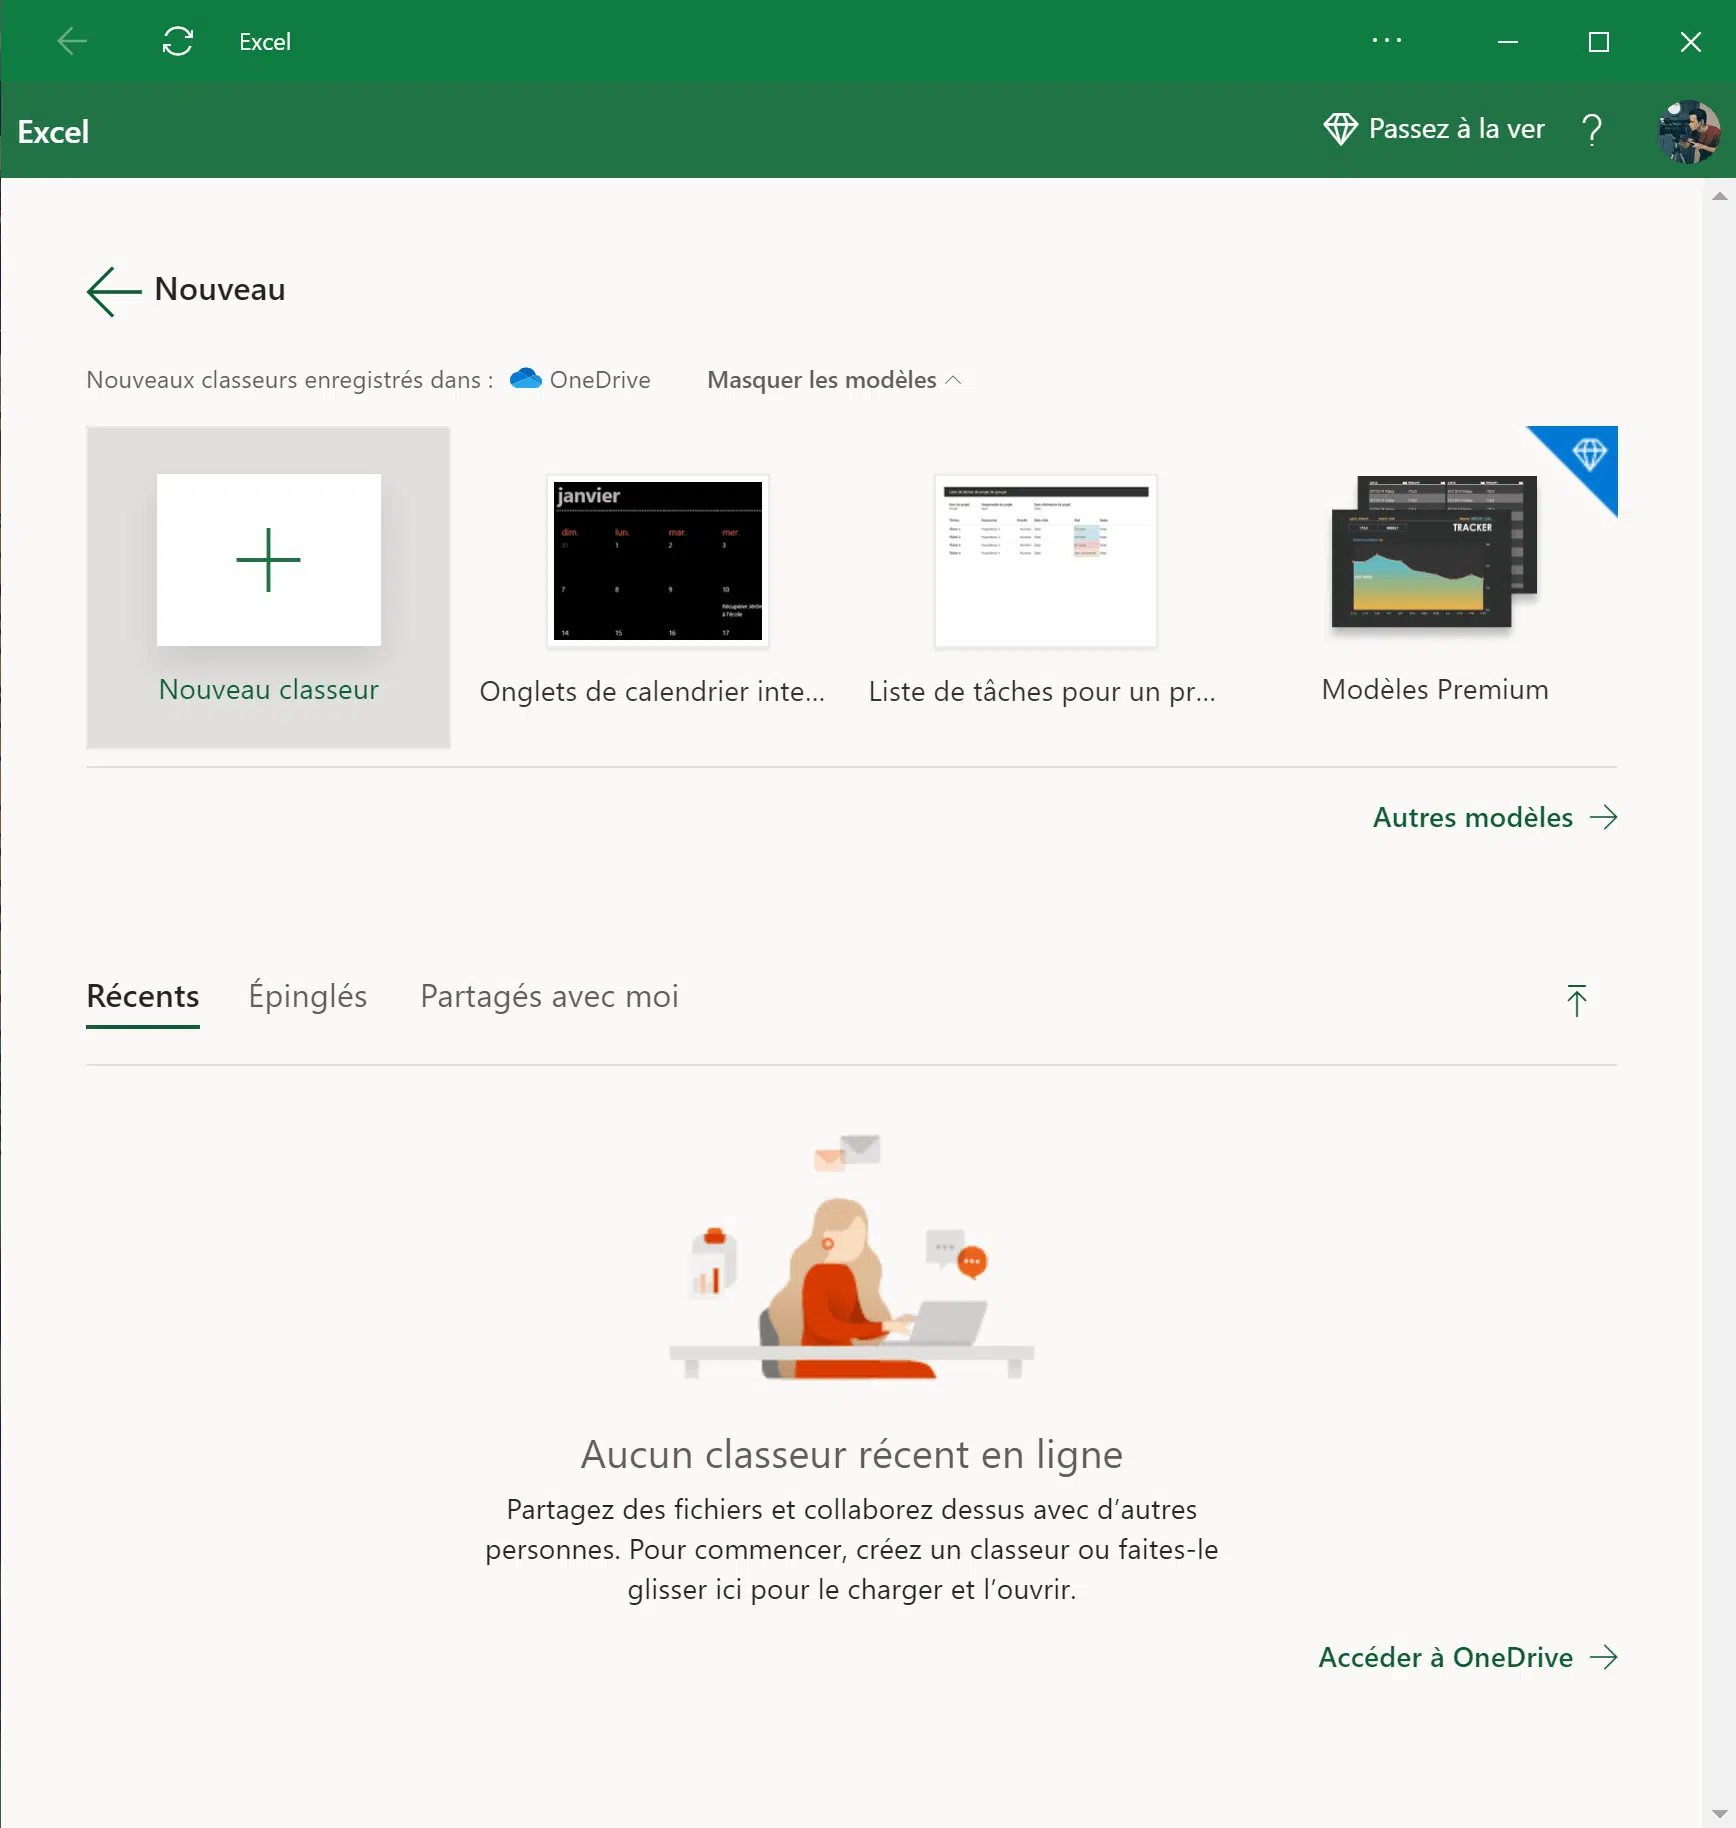Click the Liste de tâches pour un pr... label
Screen dimensions: 1736x1828
click(x=1042, y=692)
